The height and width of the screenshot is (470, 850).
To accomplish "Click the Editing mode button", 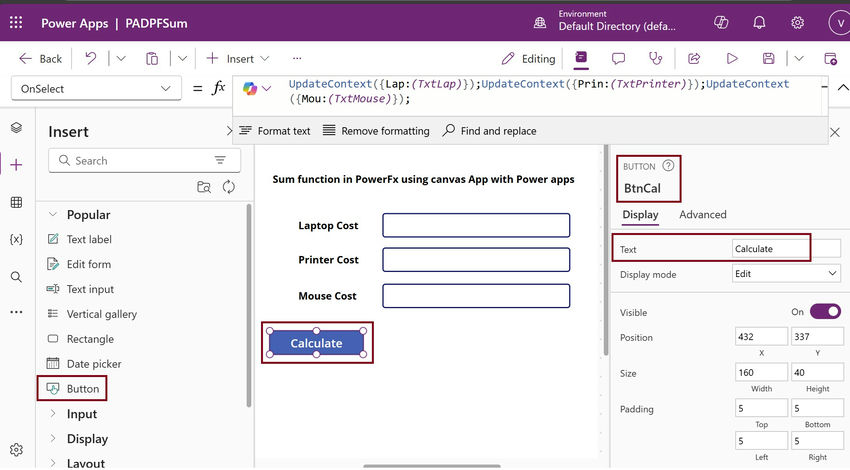I will tap(528, 59).
